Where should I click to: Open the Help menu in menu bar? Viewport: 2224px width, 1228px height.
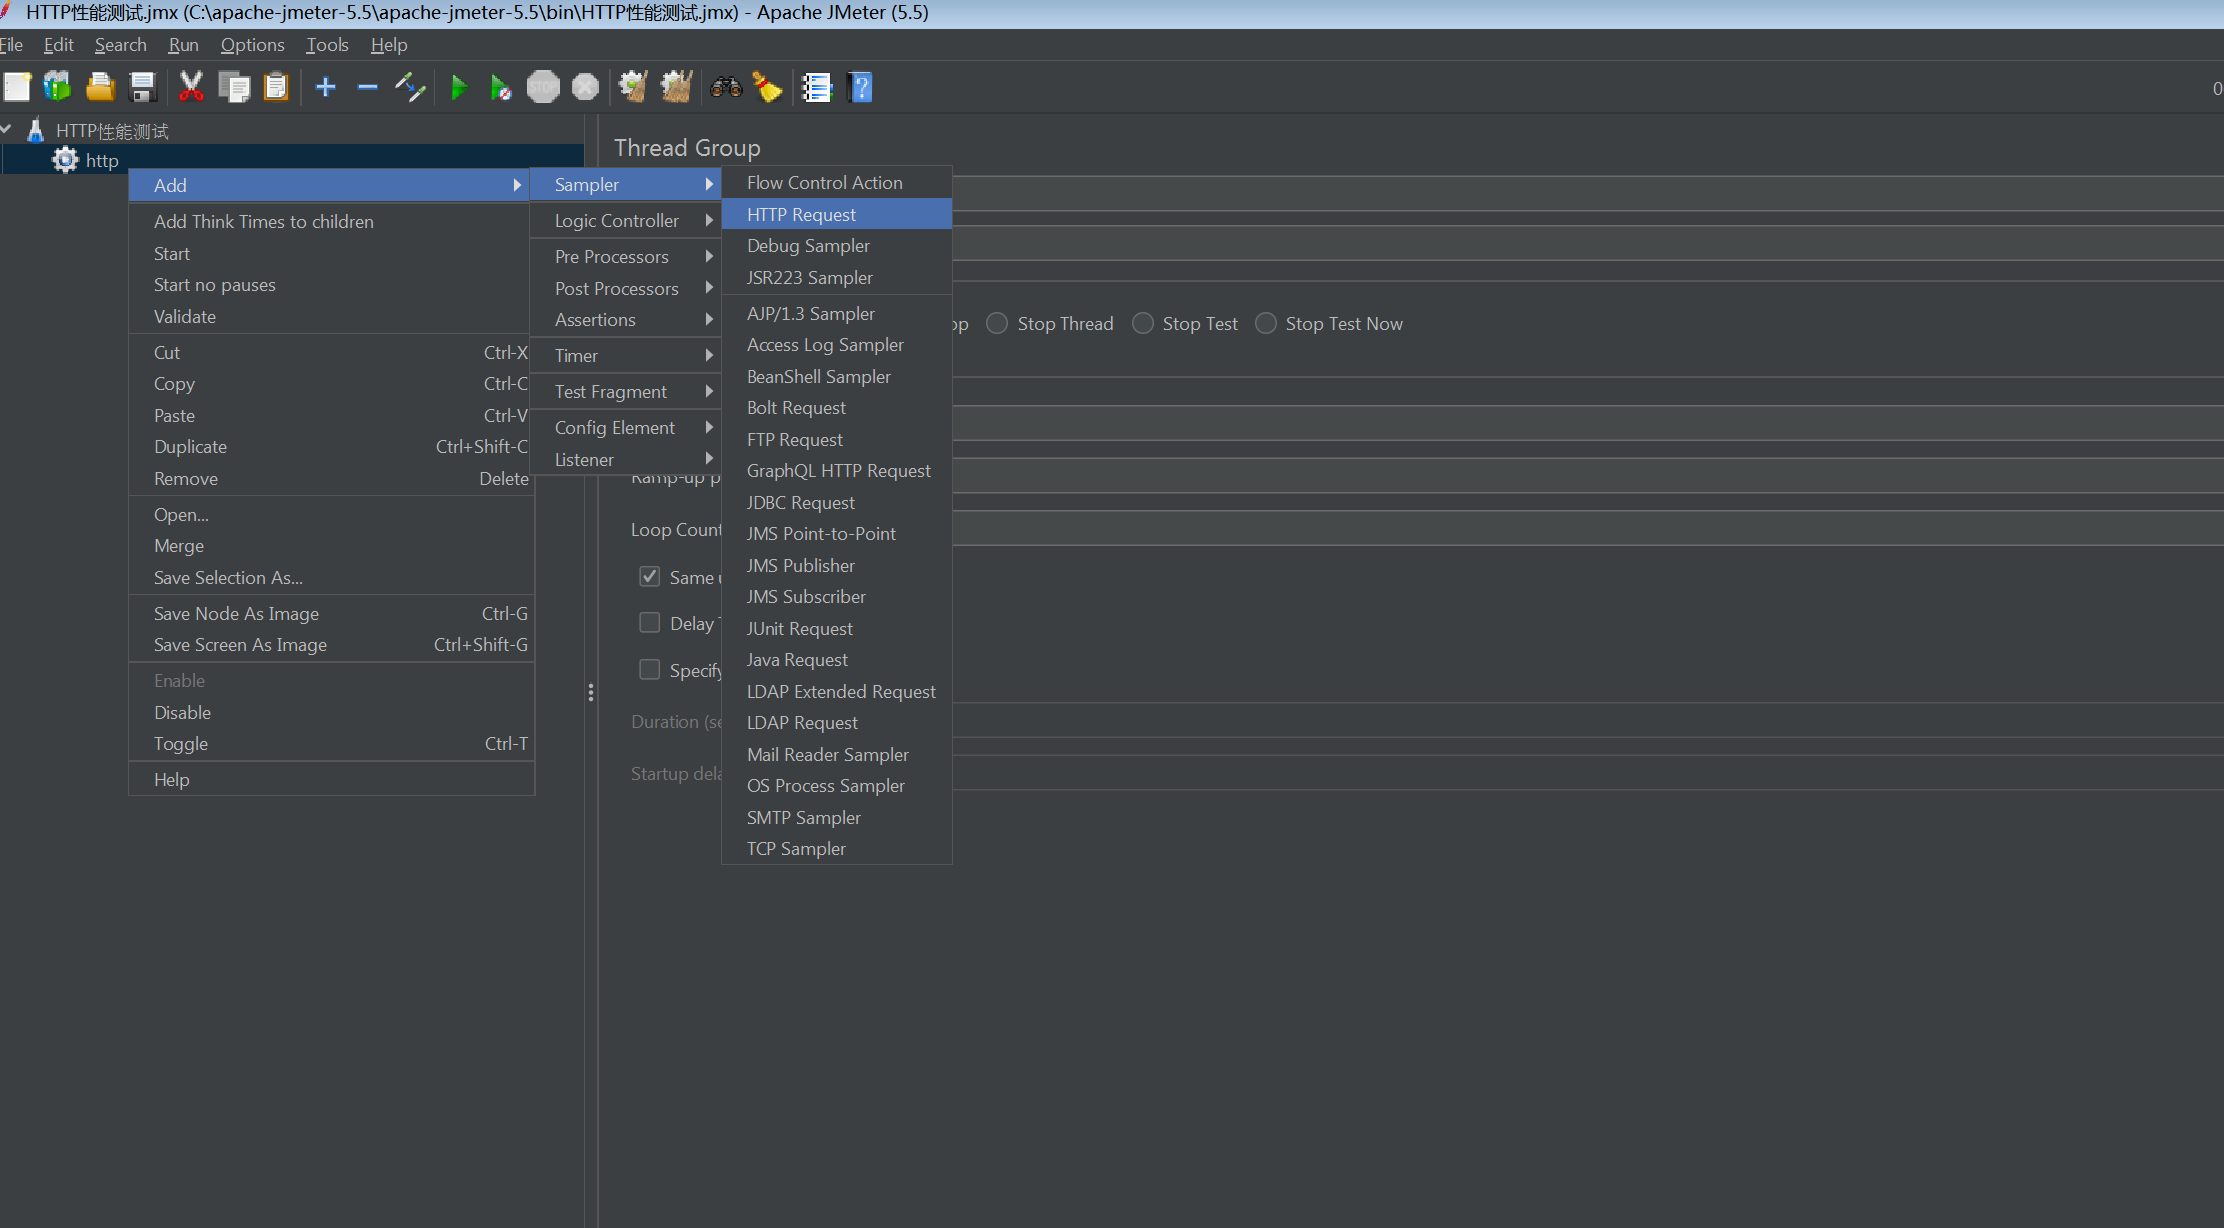pyautogui.click(x=389, y=45)
